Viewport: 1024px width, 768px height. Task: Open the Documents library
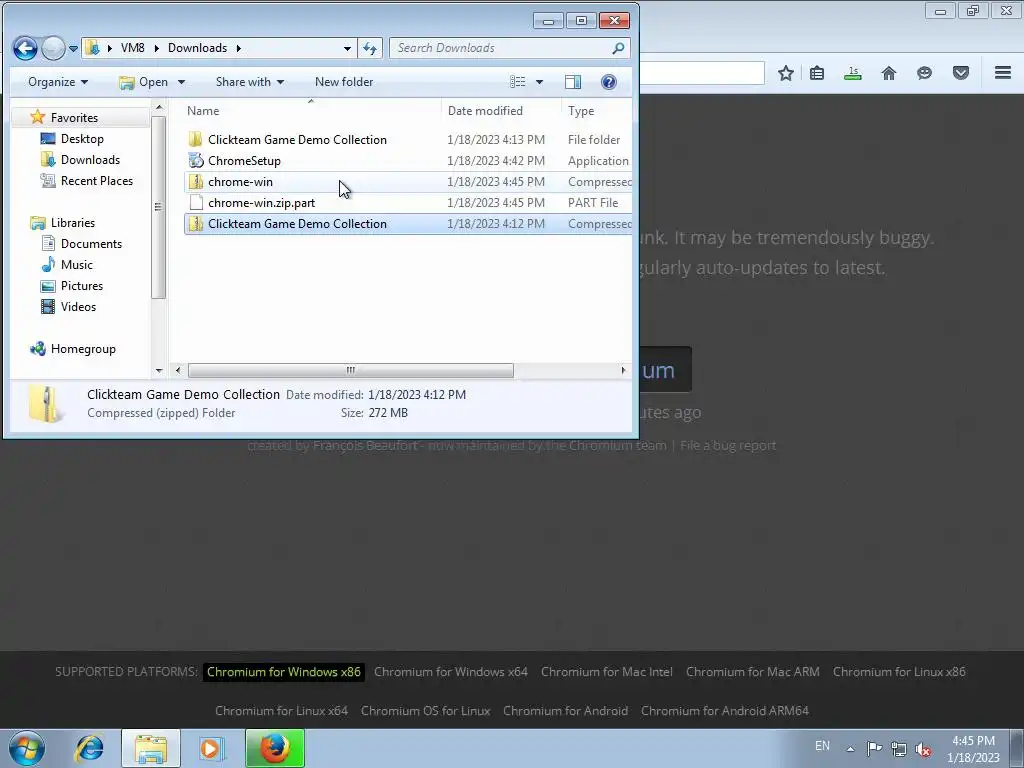click(x=91, y=244)
